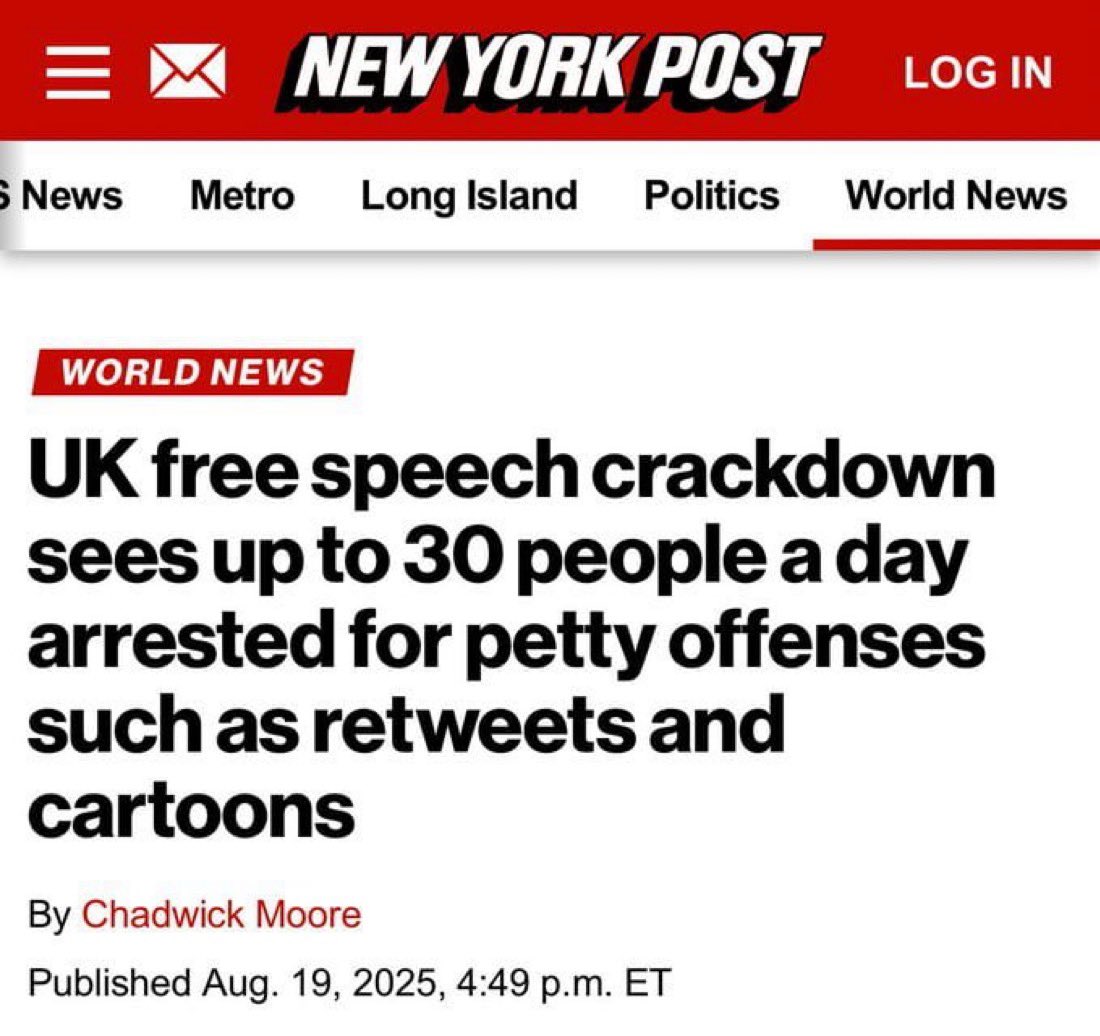
Task: Tap the "By" label before author name
Action: [49, 916]
